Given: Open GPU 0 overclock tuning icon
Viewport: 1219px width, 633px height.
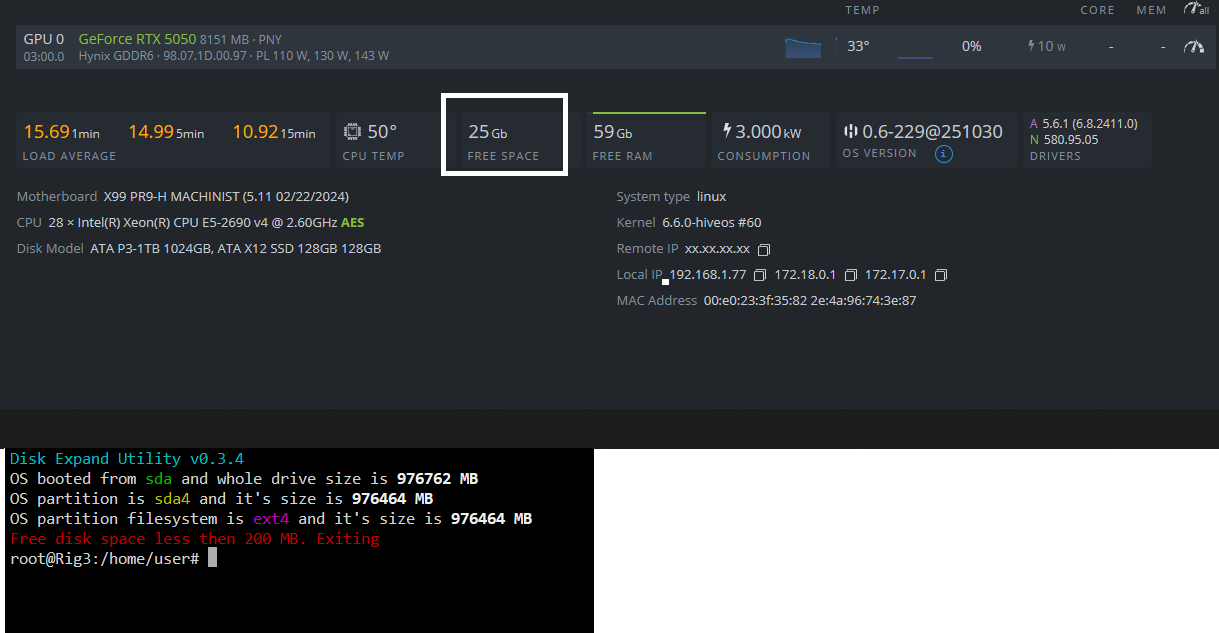Looking at the screenshot, I should [1193, 47].
